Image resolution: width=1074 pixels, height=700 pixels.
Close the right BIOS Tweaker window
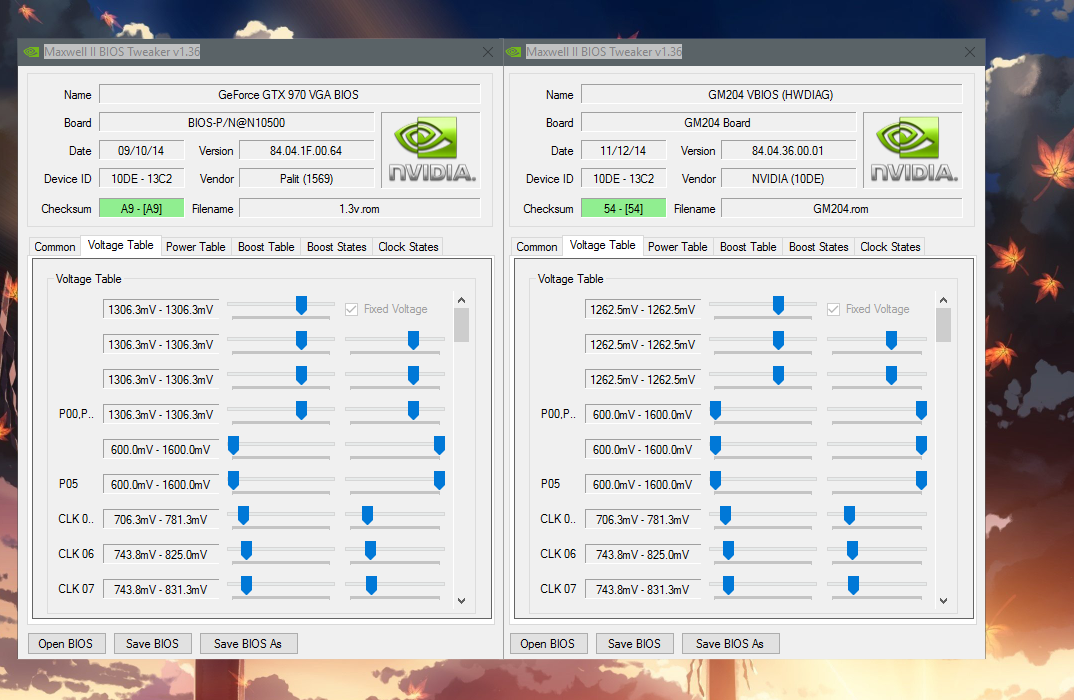point(970,52)
